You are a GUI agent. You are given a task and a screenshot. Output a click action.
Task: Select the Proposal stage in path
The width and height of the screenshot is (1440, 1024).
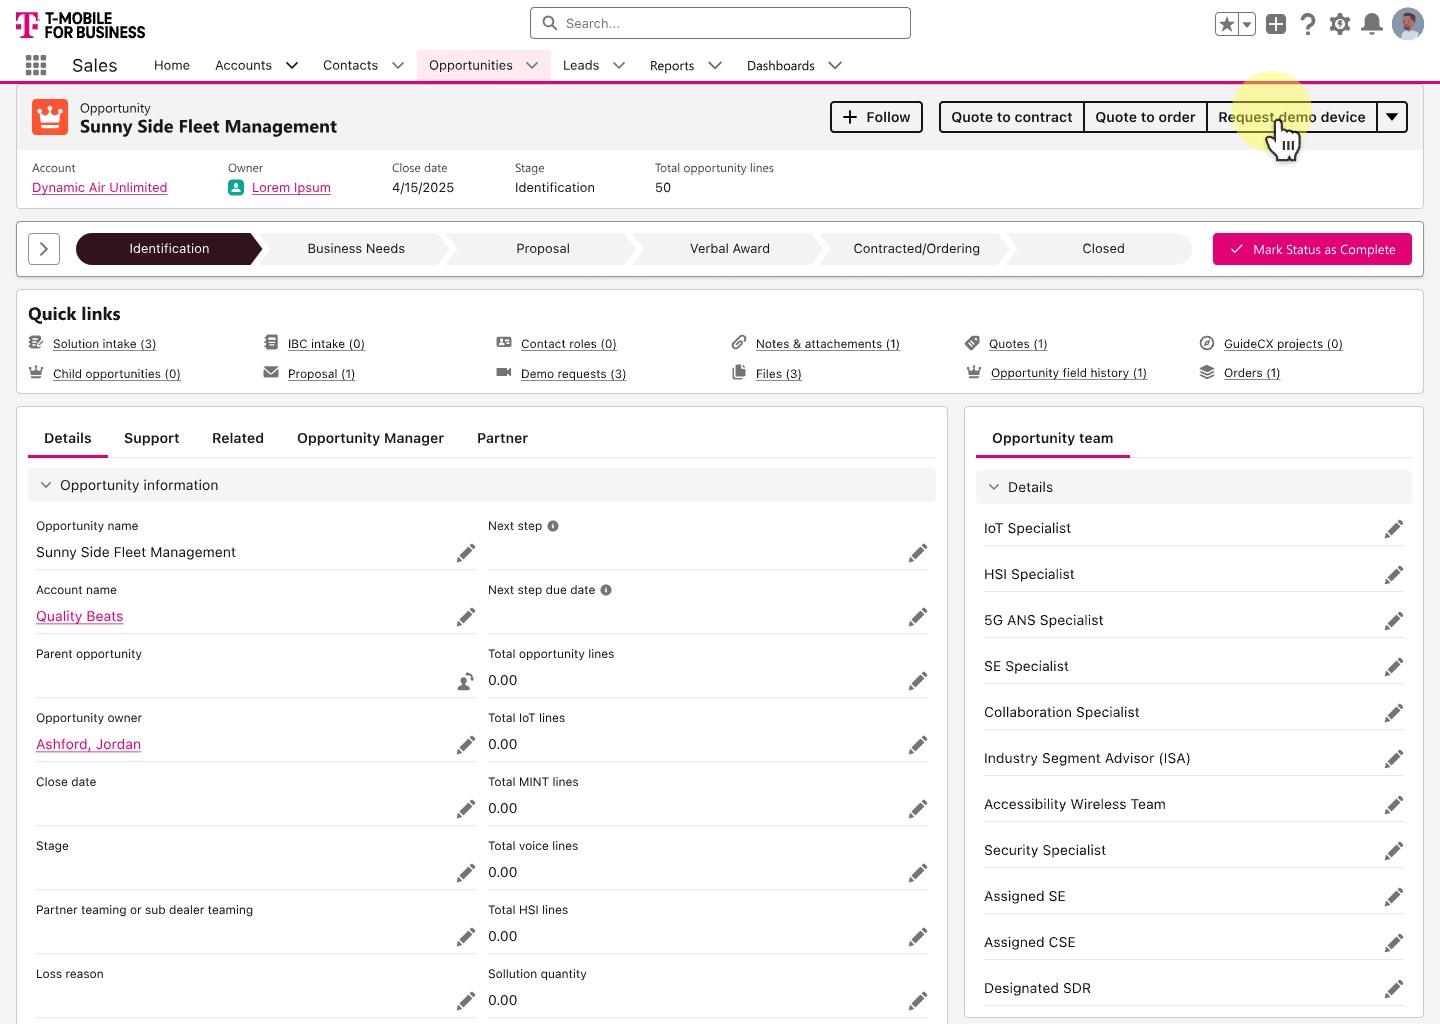click(543, 249)
